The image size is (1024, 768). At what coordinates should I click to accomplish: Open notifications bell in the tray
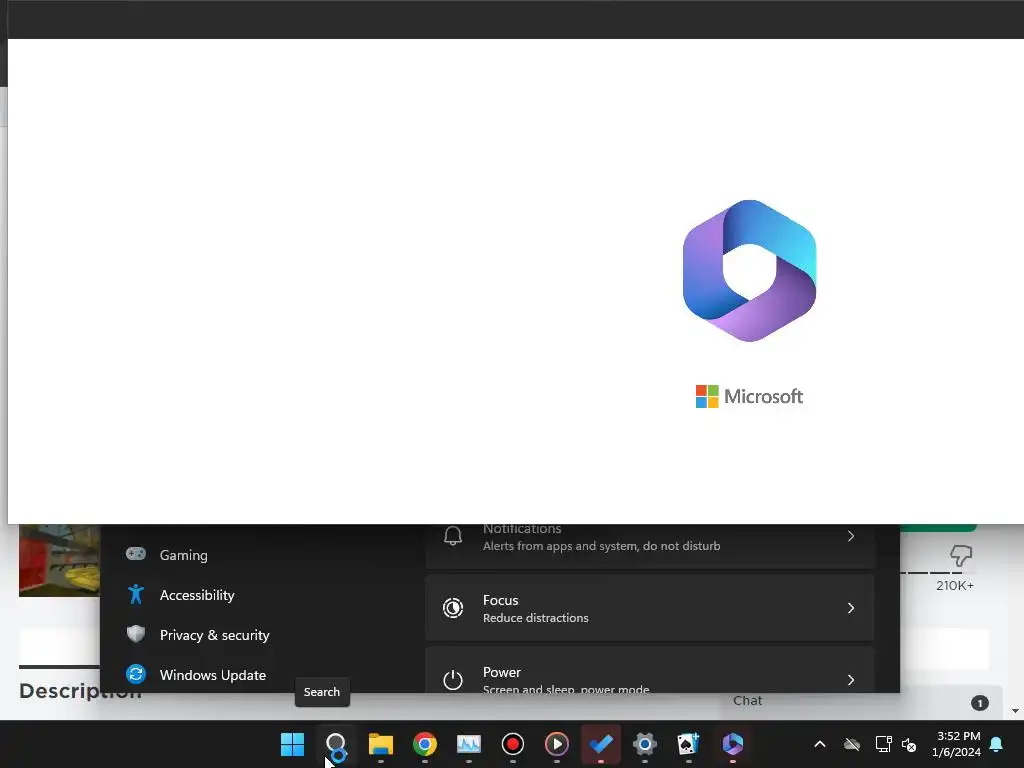997,744
